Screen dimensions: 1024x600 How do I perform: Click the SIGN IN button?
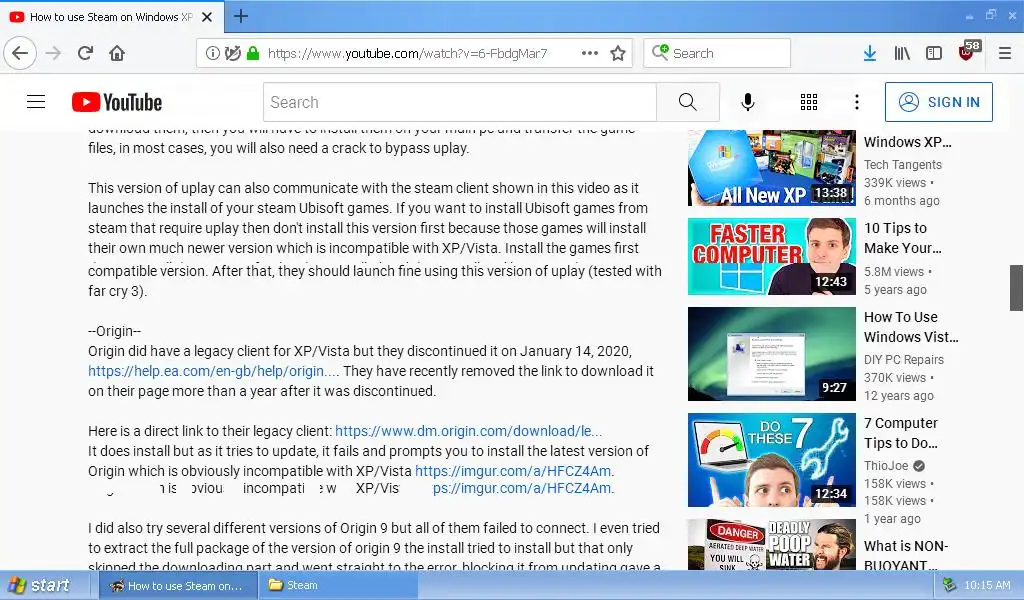[x=938, y=102]
